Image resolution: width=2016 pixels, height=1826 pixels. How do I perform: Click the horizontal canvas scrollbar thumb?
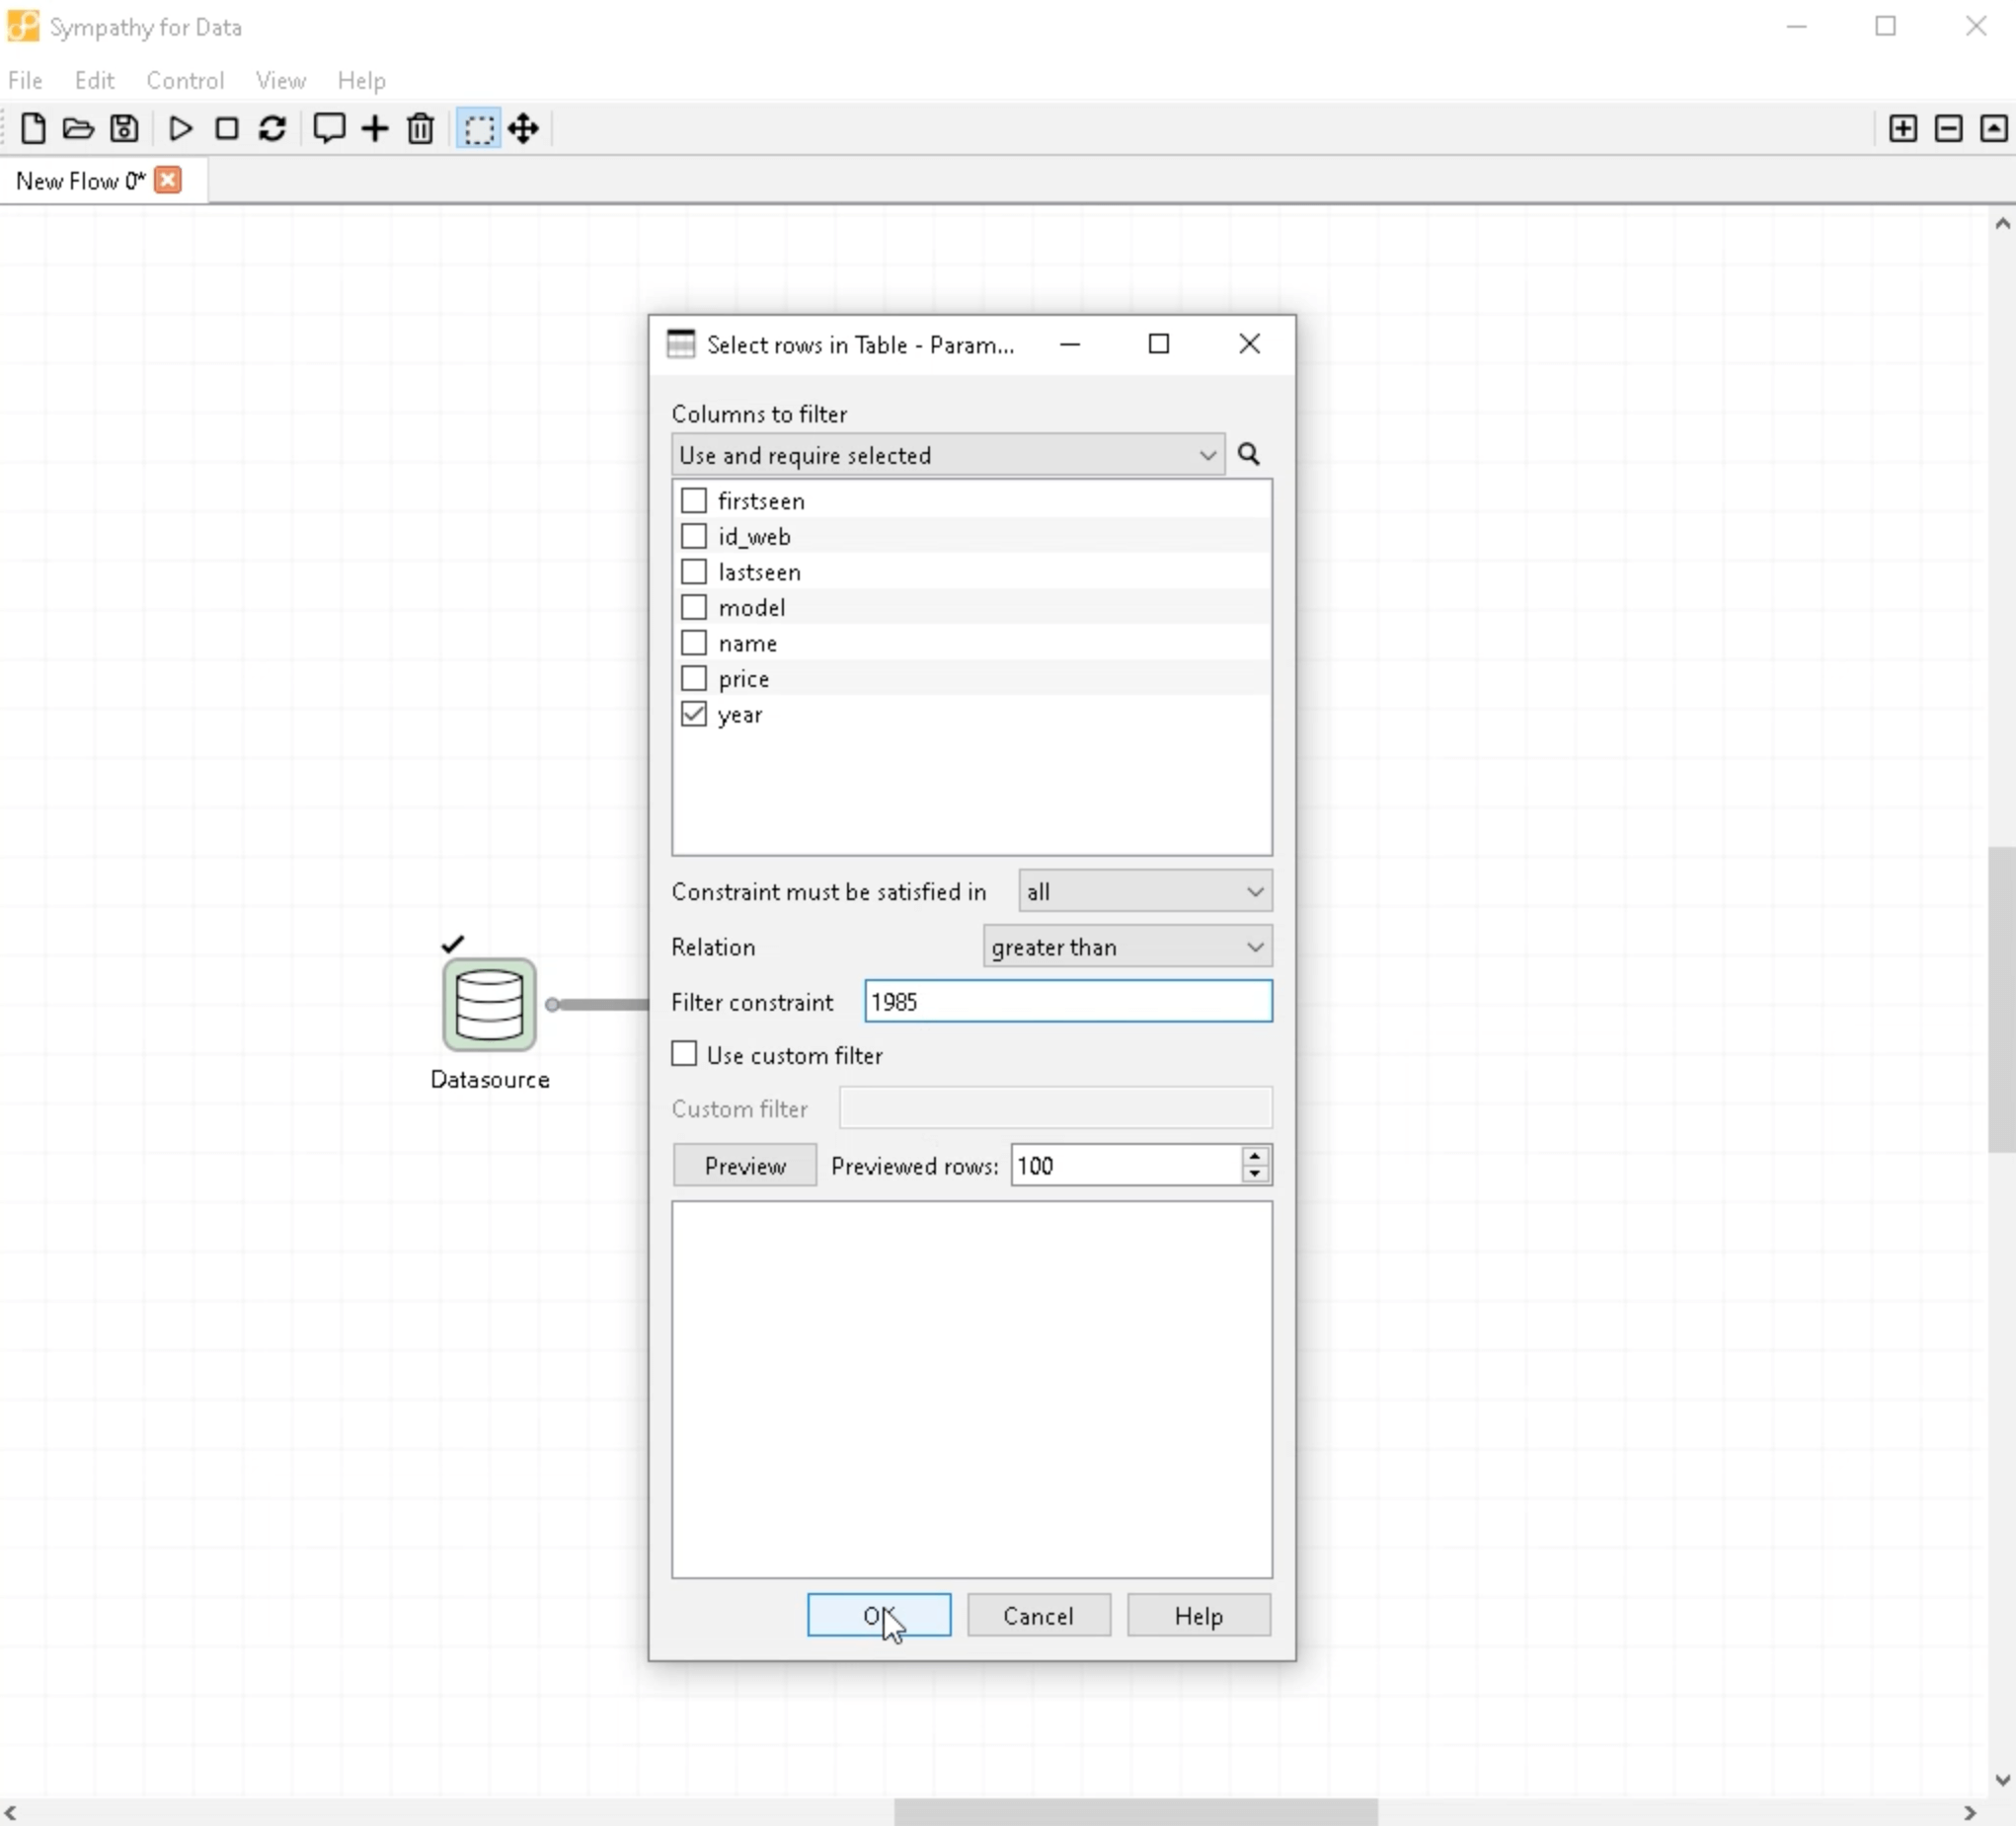pyautogui.click(x=1135, y=1812)
